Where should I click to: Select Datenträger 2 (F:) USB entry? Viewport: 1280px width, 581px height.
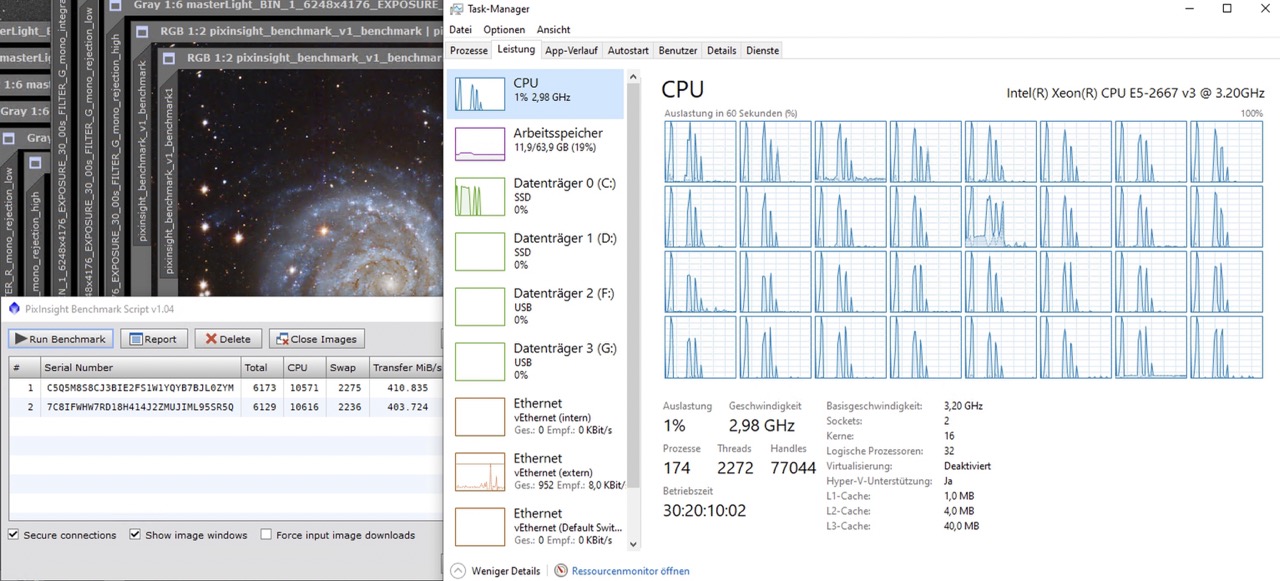point(535,306)
